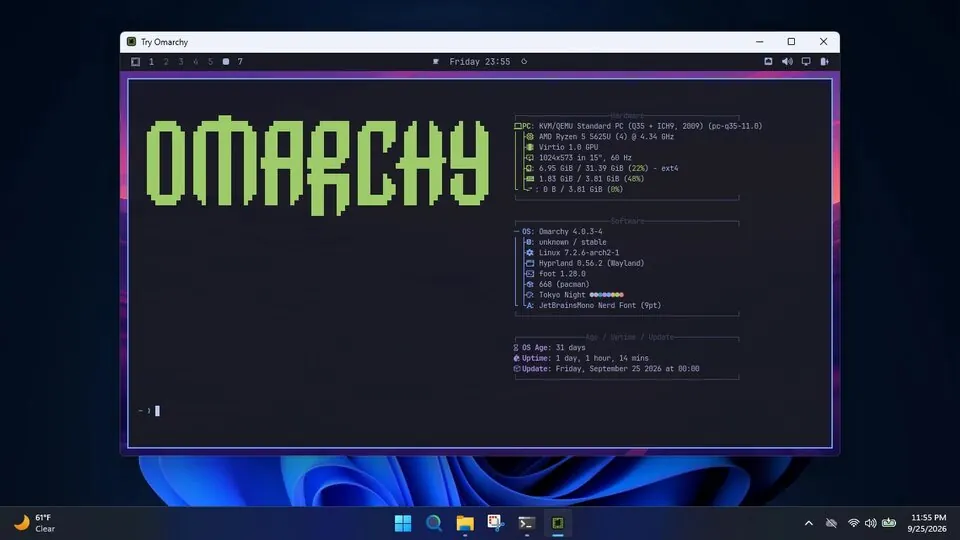Switch to workspace 5
The image size is (960, 540).
tap(210, 62)
